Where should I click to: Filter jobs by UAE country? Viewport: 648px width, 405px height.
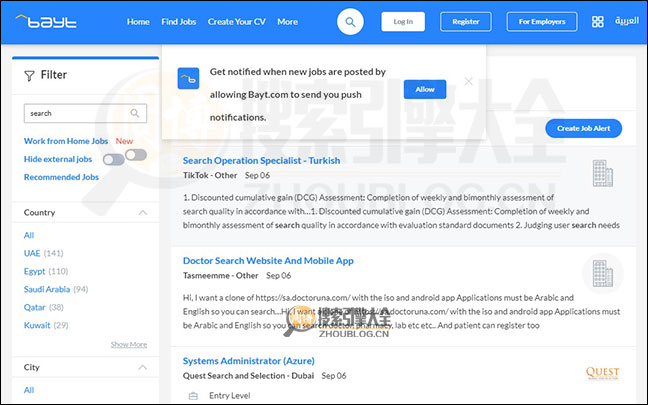click(x=32, y=253)
